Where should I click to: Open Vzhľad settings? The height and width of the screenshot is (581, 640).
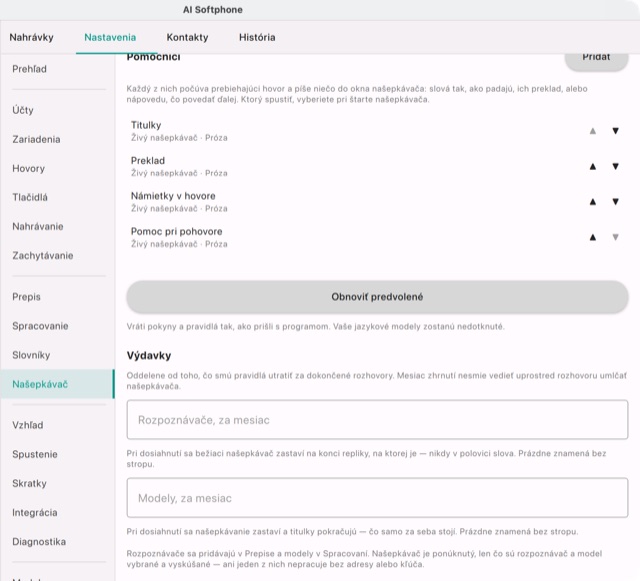[58, 425]
